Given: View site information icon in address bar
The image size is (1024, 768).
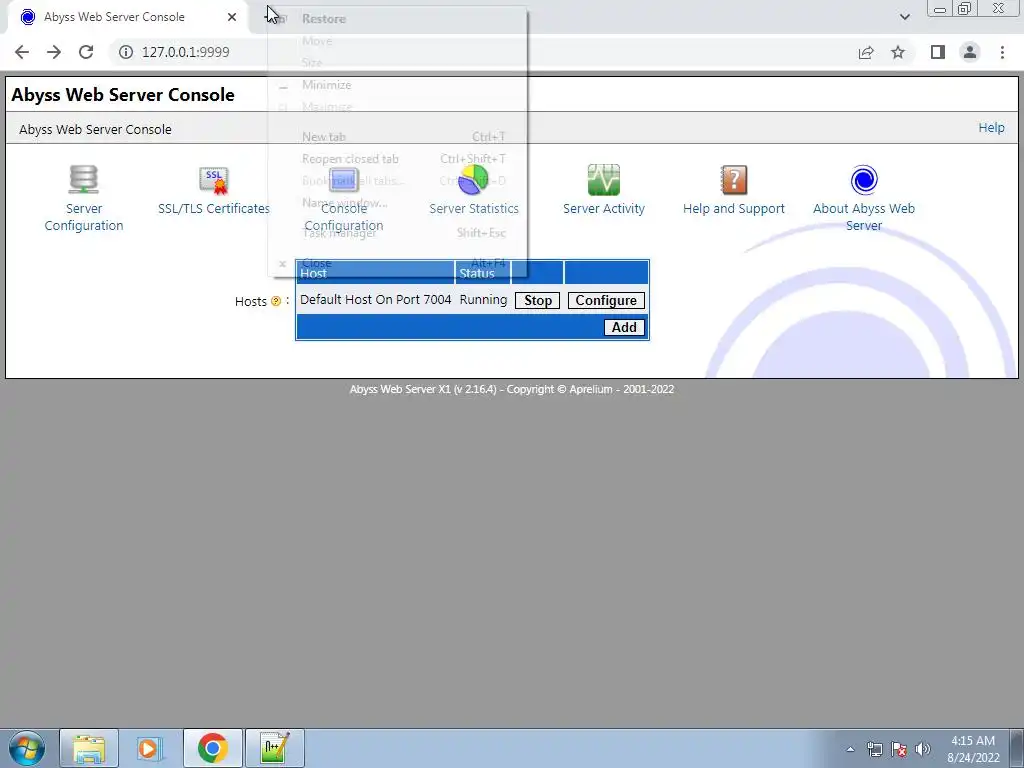Looking at the screenshot, I should click(x=126, y=52).
